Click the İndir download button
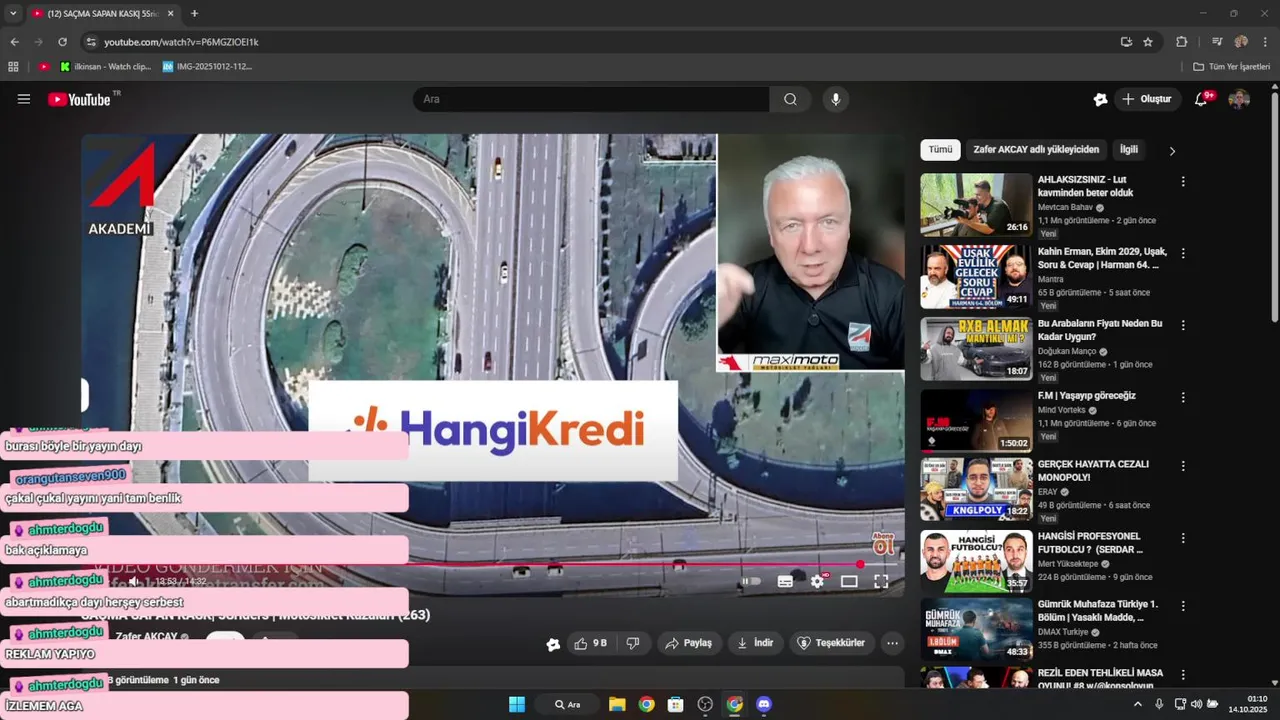 click(755, 643)
